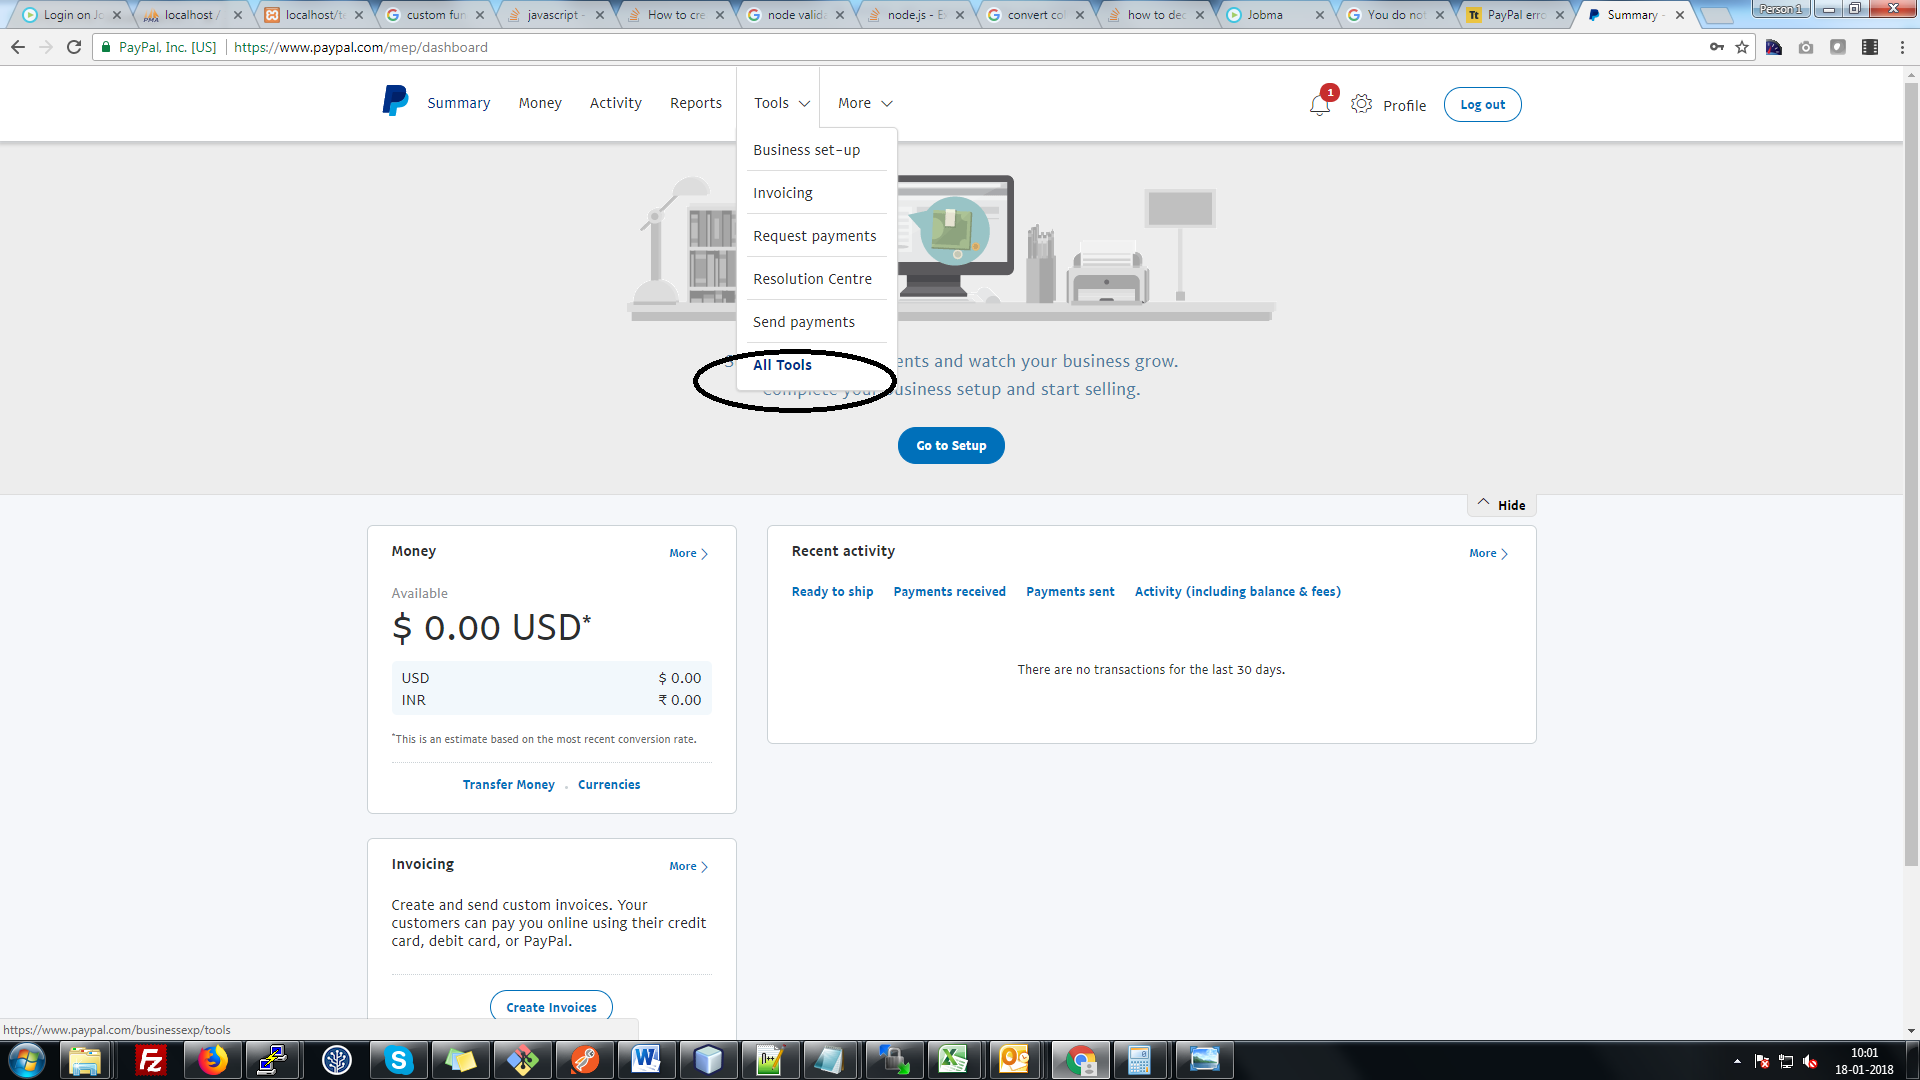This screenshot has width=1920, height=1080.
Task: Click the Go to Setup button
Action: point(950,445)
